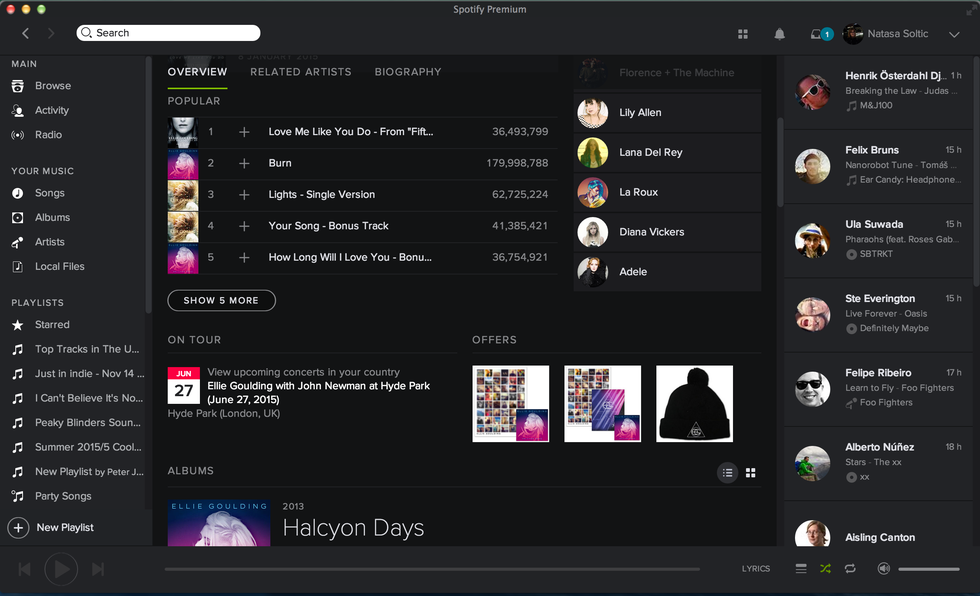This screenshot has width=980, height=596.
Task: Click the Lyrics button
Action: 755,569
